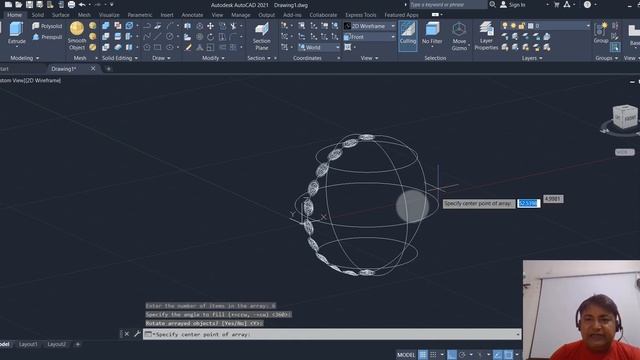Open the 2D Wireframe visual style dropdown
The width and height of the screenshot is (640, 360).
(x=369, y=26)
